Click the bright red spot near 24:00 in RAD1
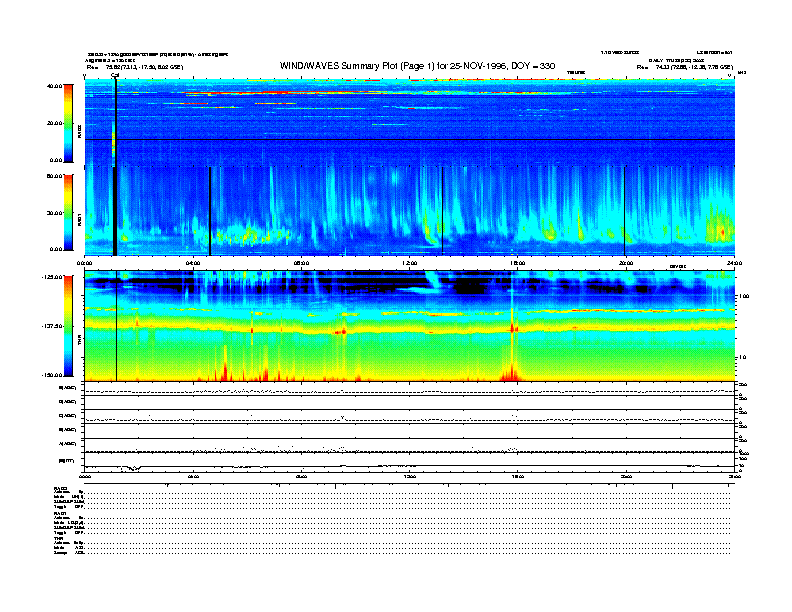This screenshot has height=612, width=792. [722, 232]
